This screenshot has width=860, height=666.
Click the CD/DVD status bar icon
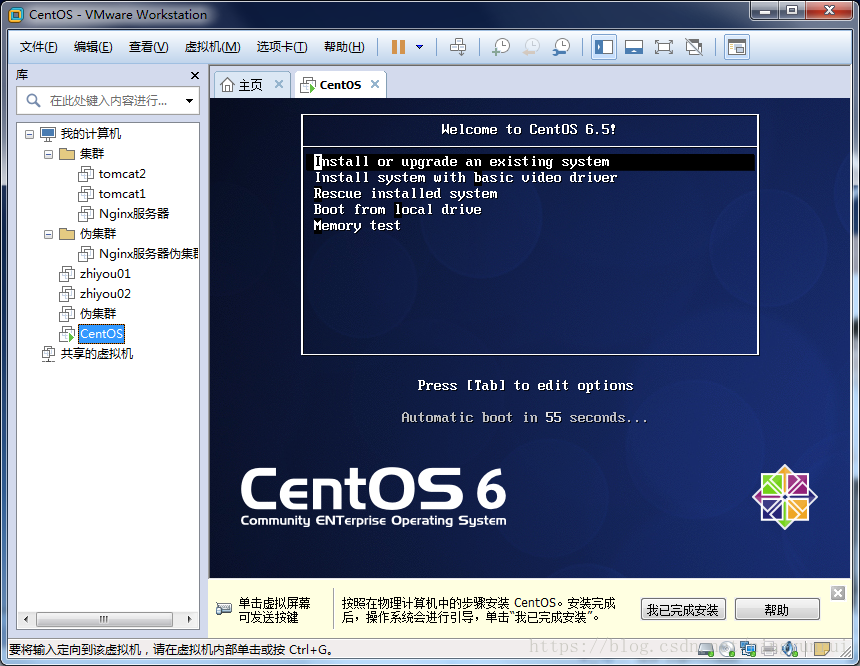[727, 650]
